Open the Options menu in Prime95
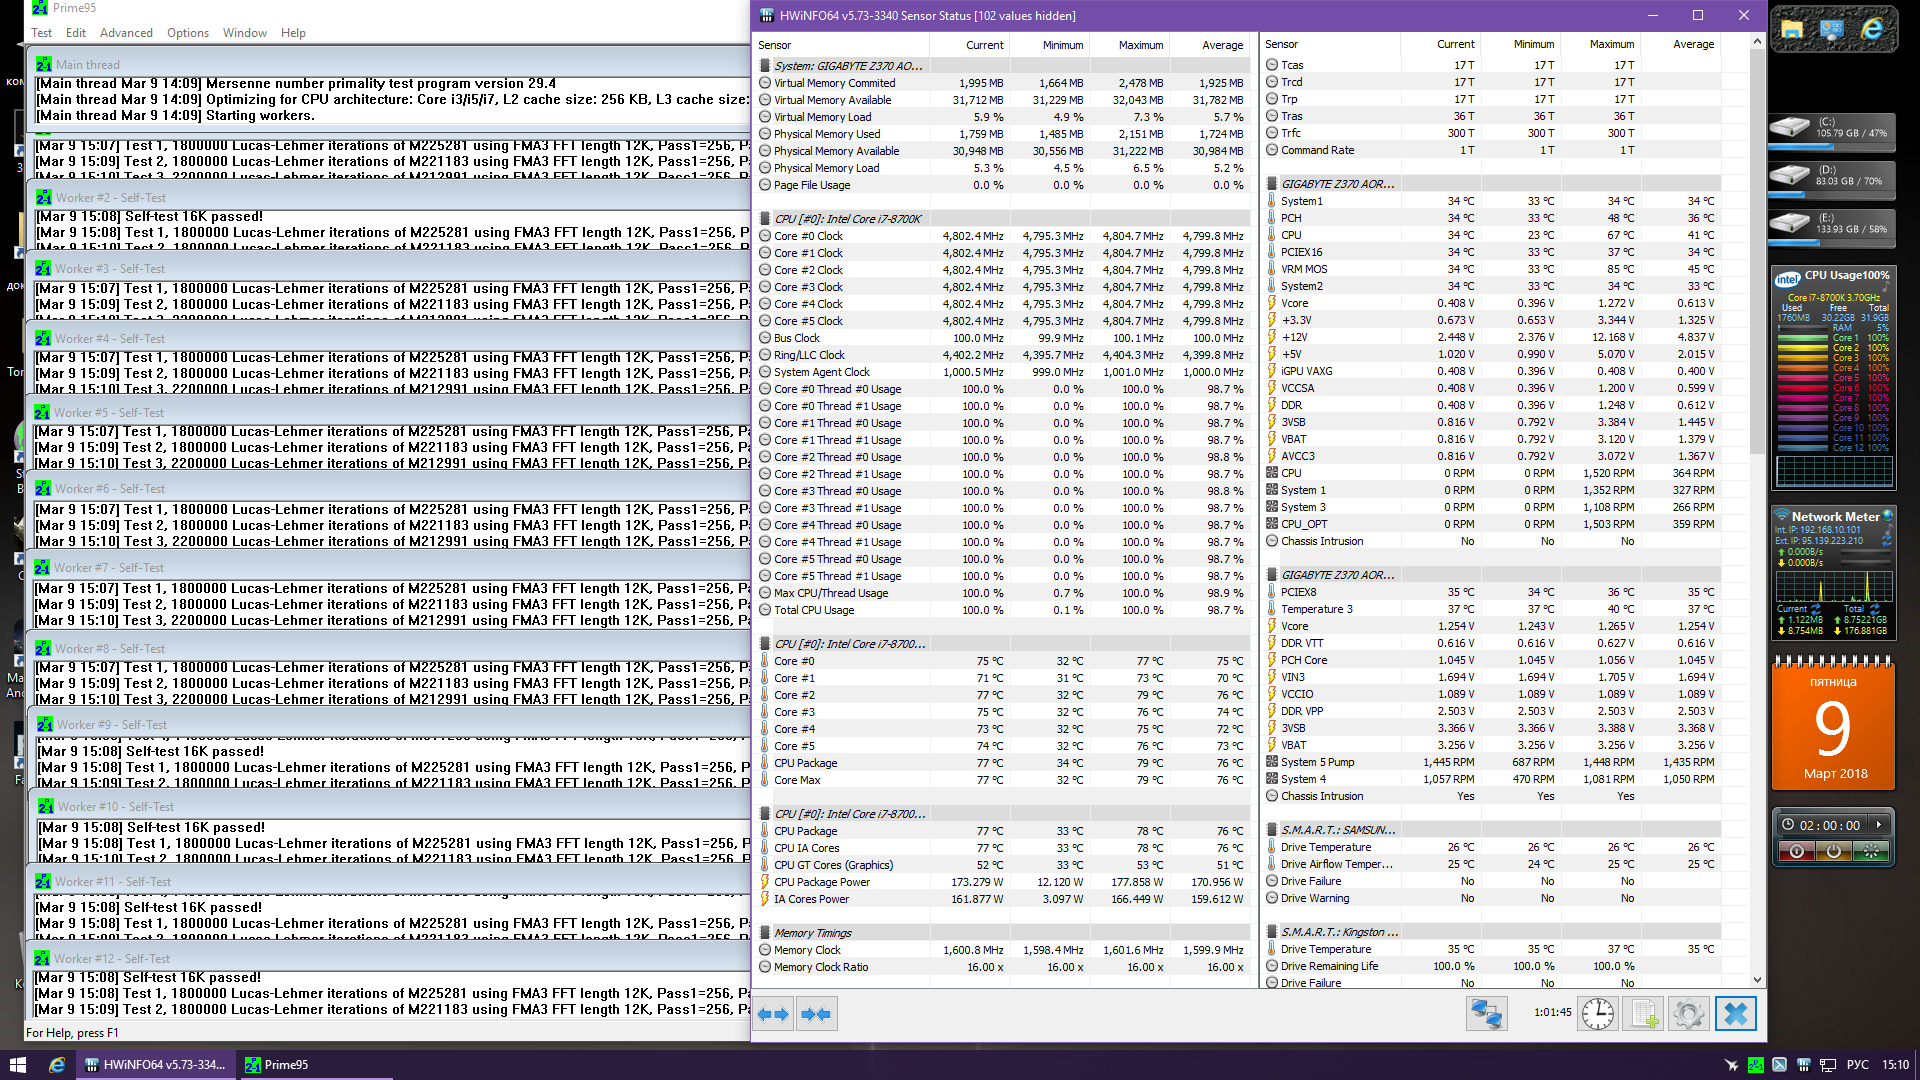Screen dimensions: 1920x1080 coord(188,33)
